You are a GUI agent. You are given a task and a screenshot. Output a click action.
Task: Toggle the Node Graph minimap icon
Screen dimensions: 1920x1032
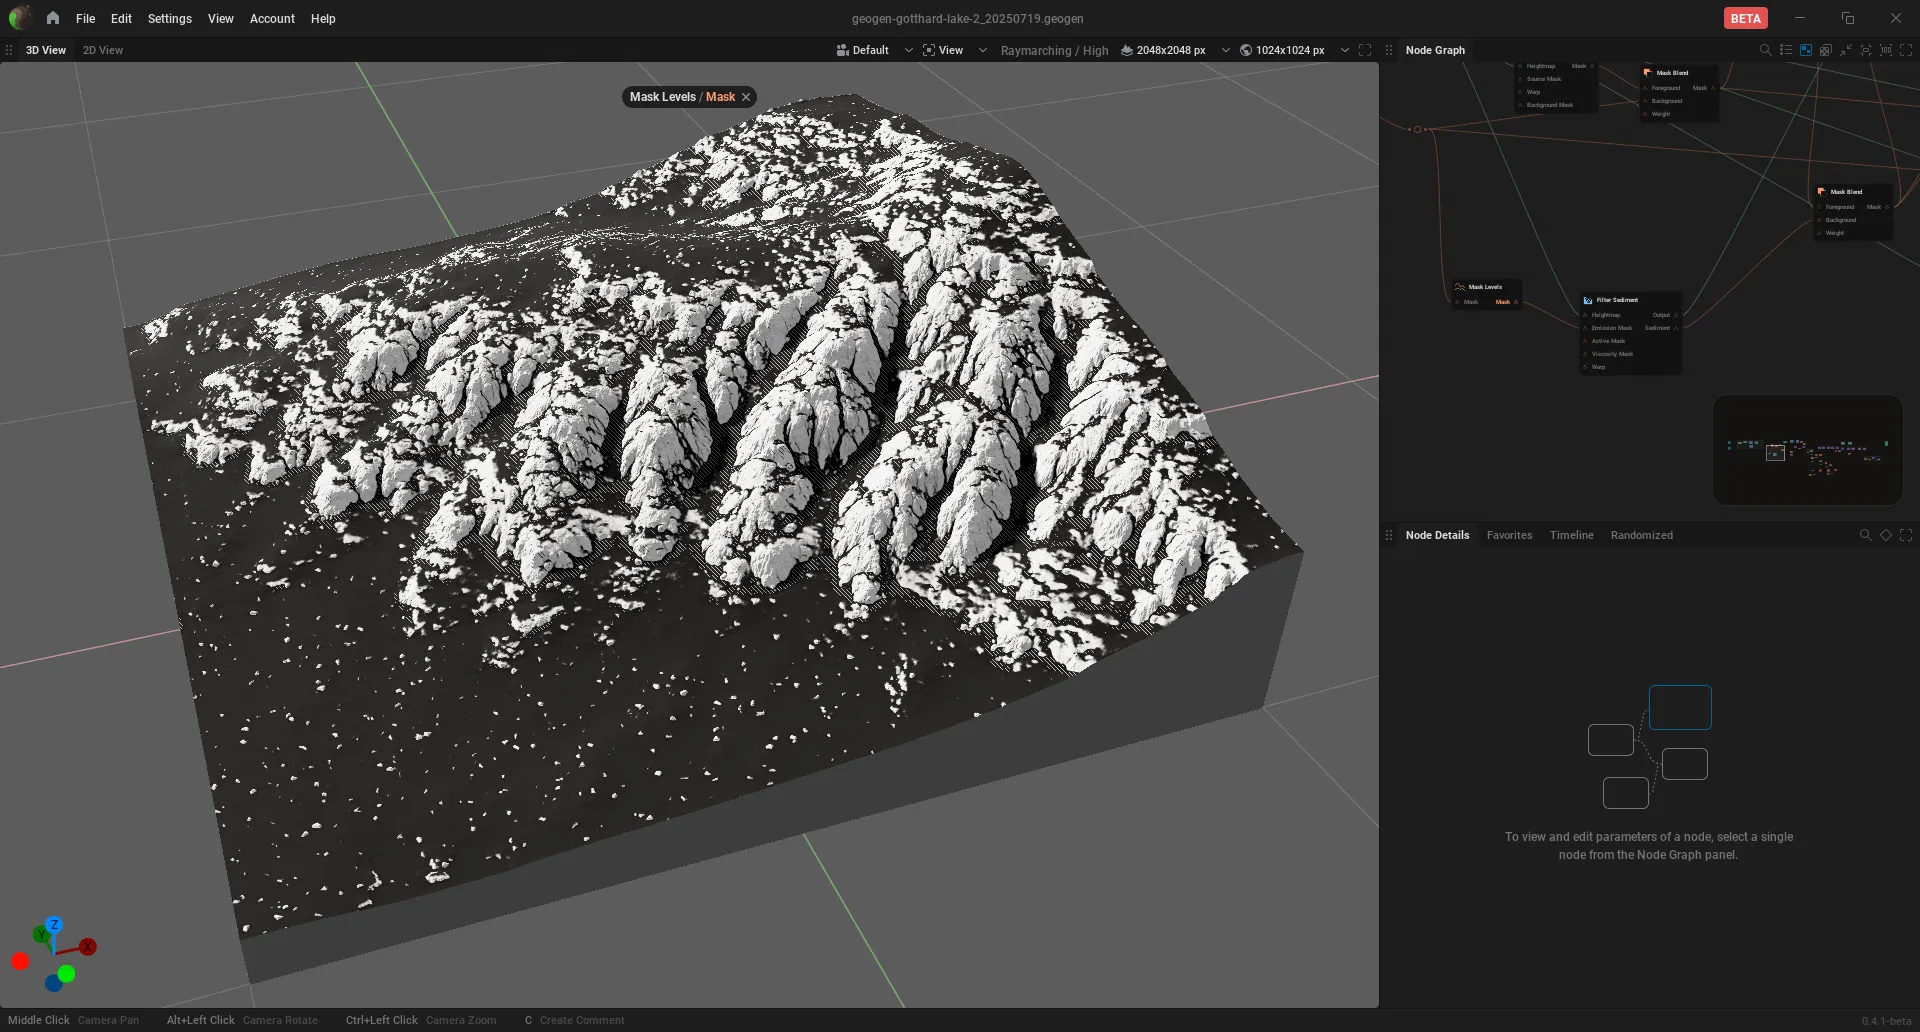[x=1806, y=50]
